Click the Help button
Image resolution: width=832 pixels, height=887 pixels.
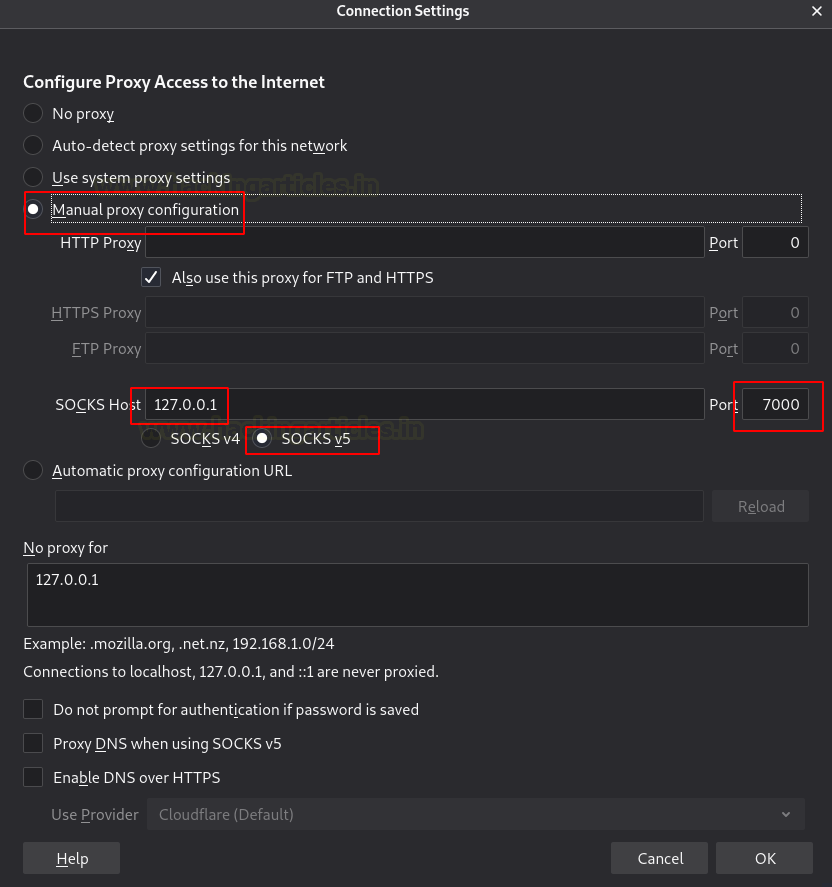[x=71, y=858]
